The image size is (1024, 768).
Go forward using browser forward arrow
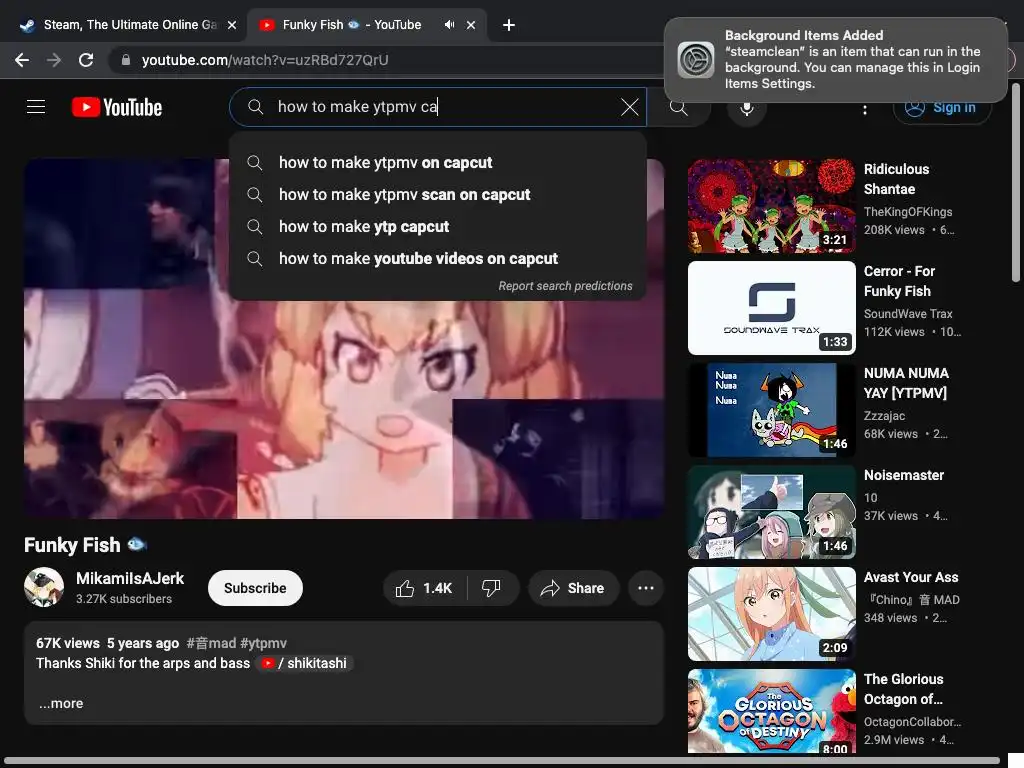pyautogui.click(x=54, y=60)
